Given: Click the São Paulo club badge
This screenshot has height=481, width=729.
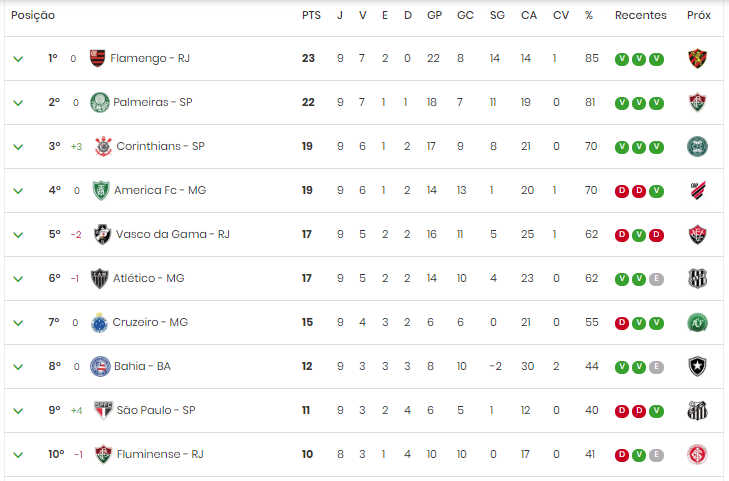Looking at the screenshot, I should point(103,410).
